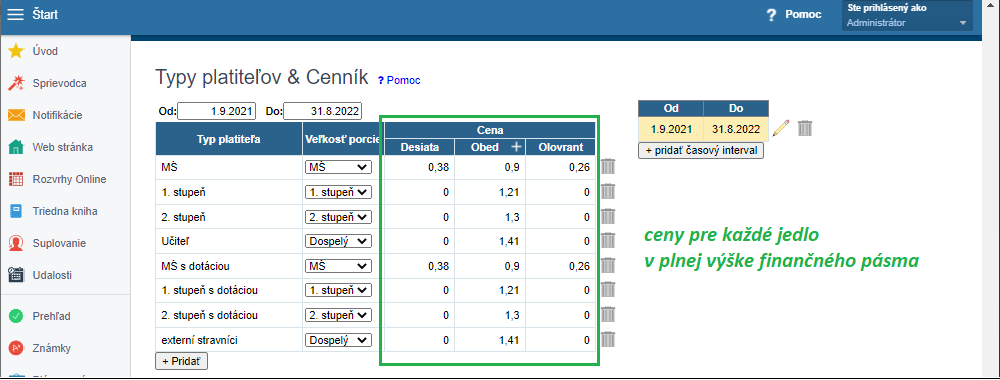This screenshot has height=380, width=1000.
Task: Delete the 2. stupeň row via its trash icon
Action: point(608,216)
